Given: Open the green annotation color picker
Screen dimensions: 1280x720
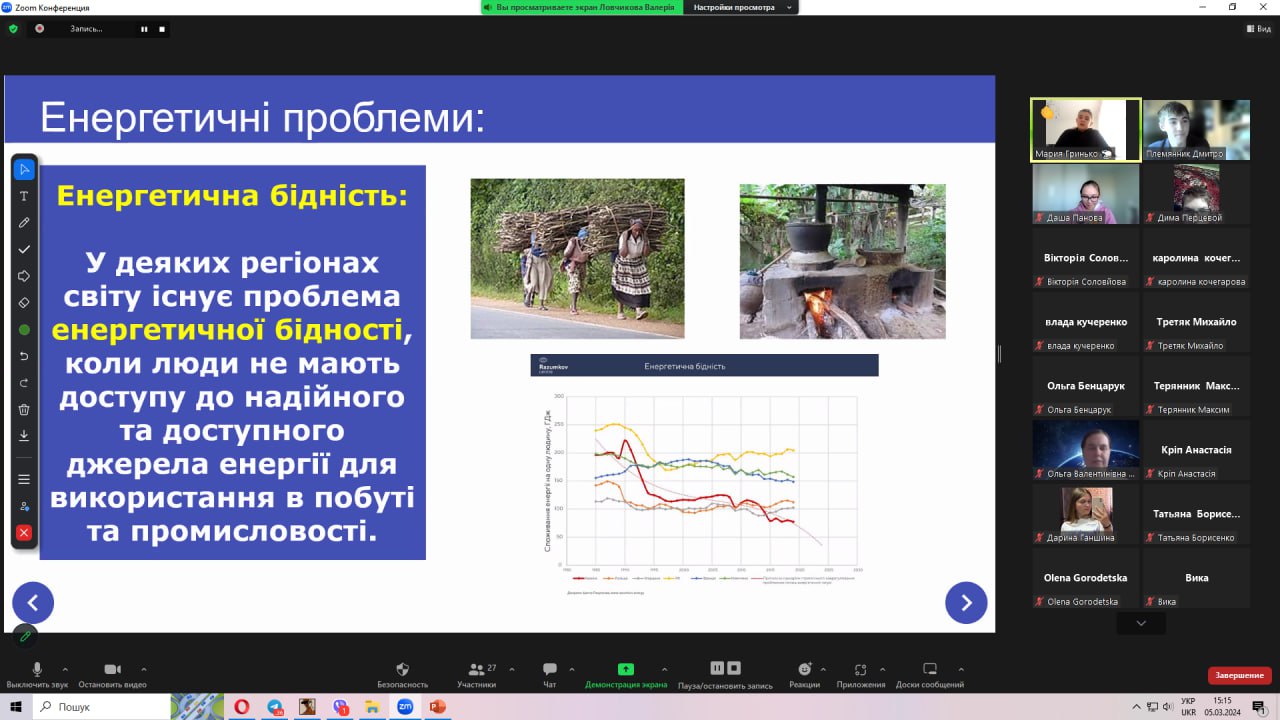Looking at the screenshot, I should click(24, 329).
